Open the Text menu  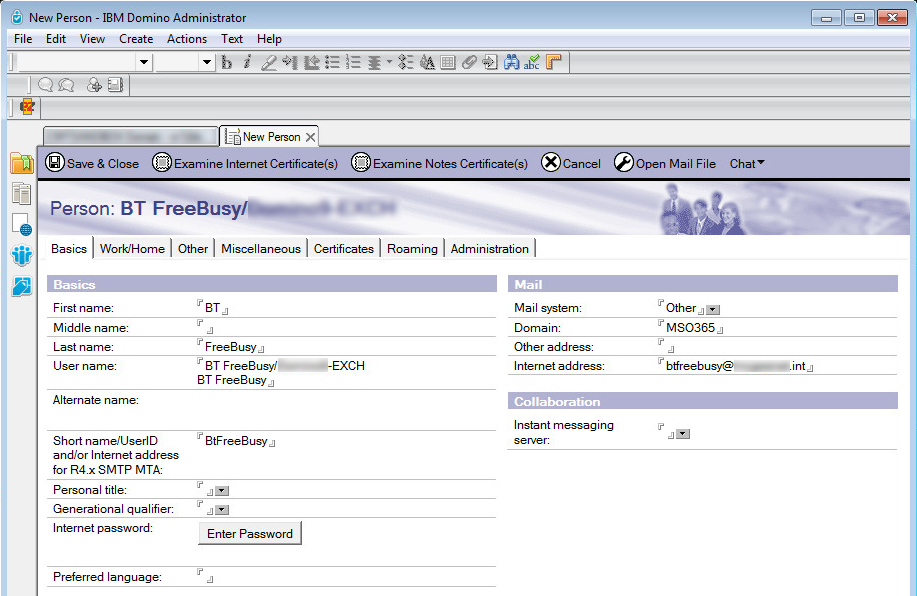(232, 39)
